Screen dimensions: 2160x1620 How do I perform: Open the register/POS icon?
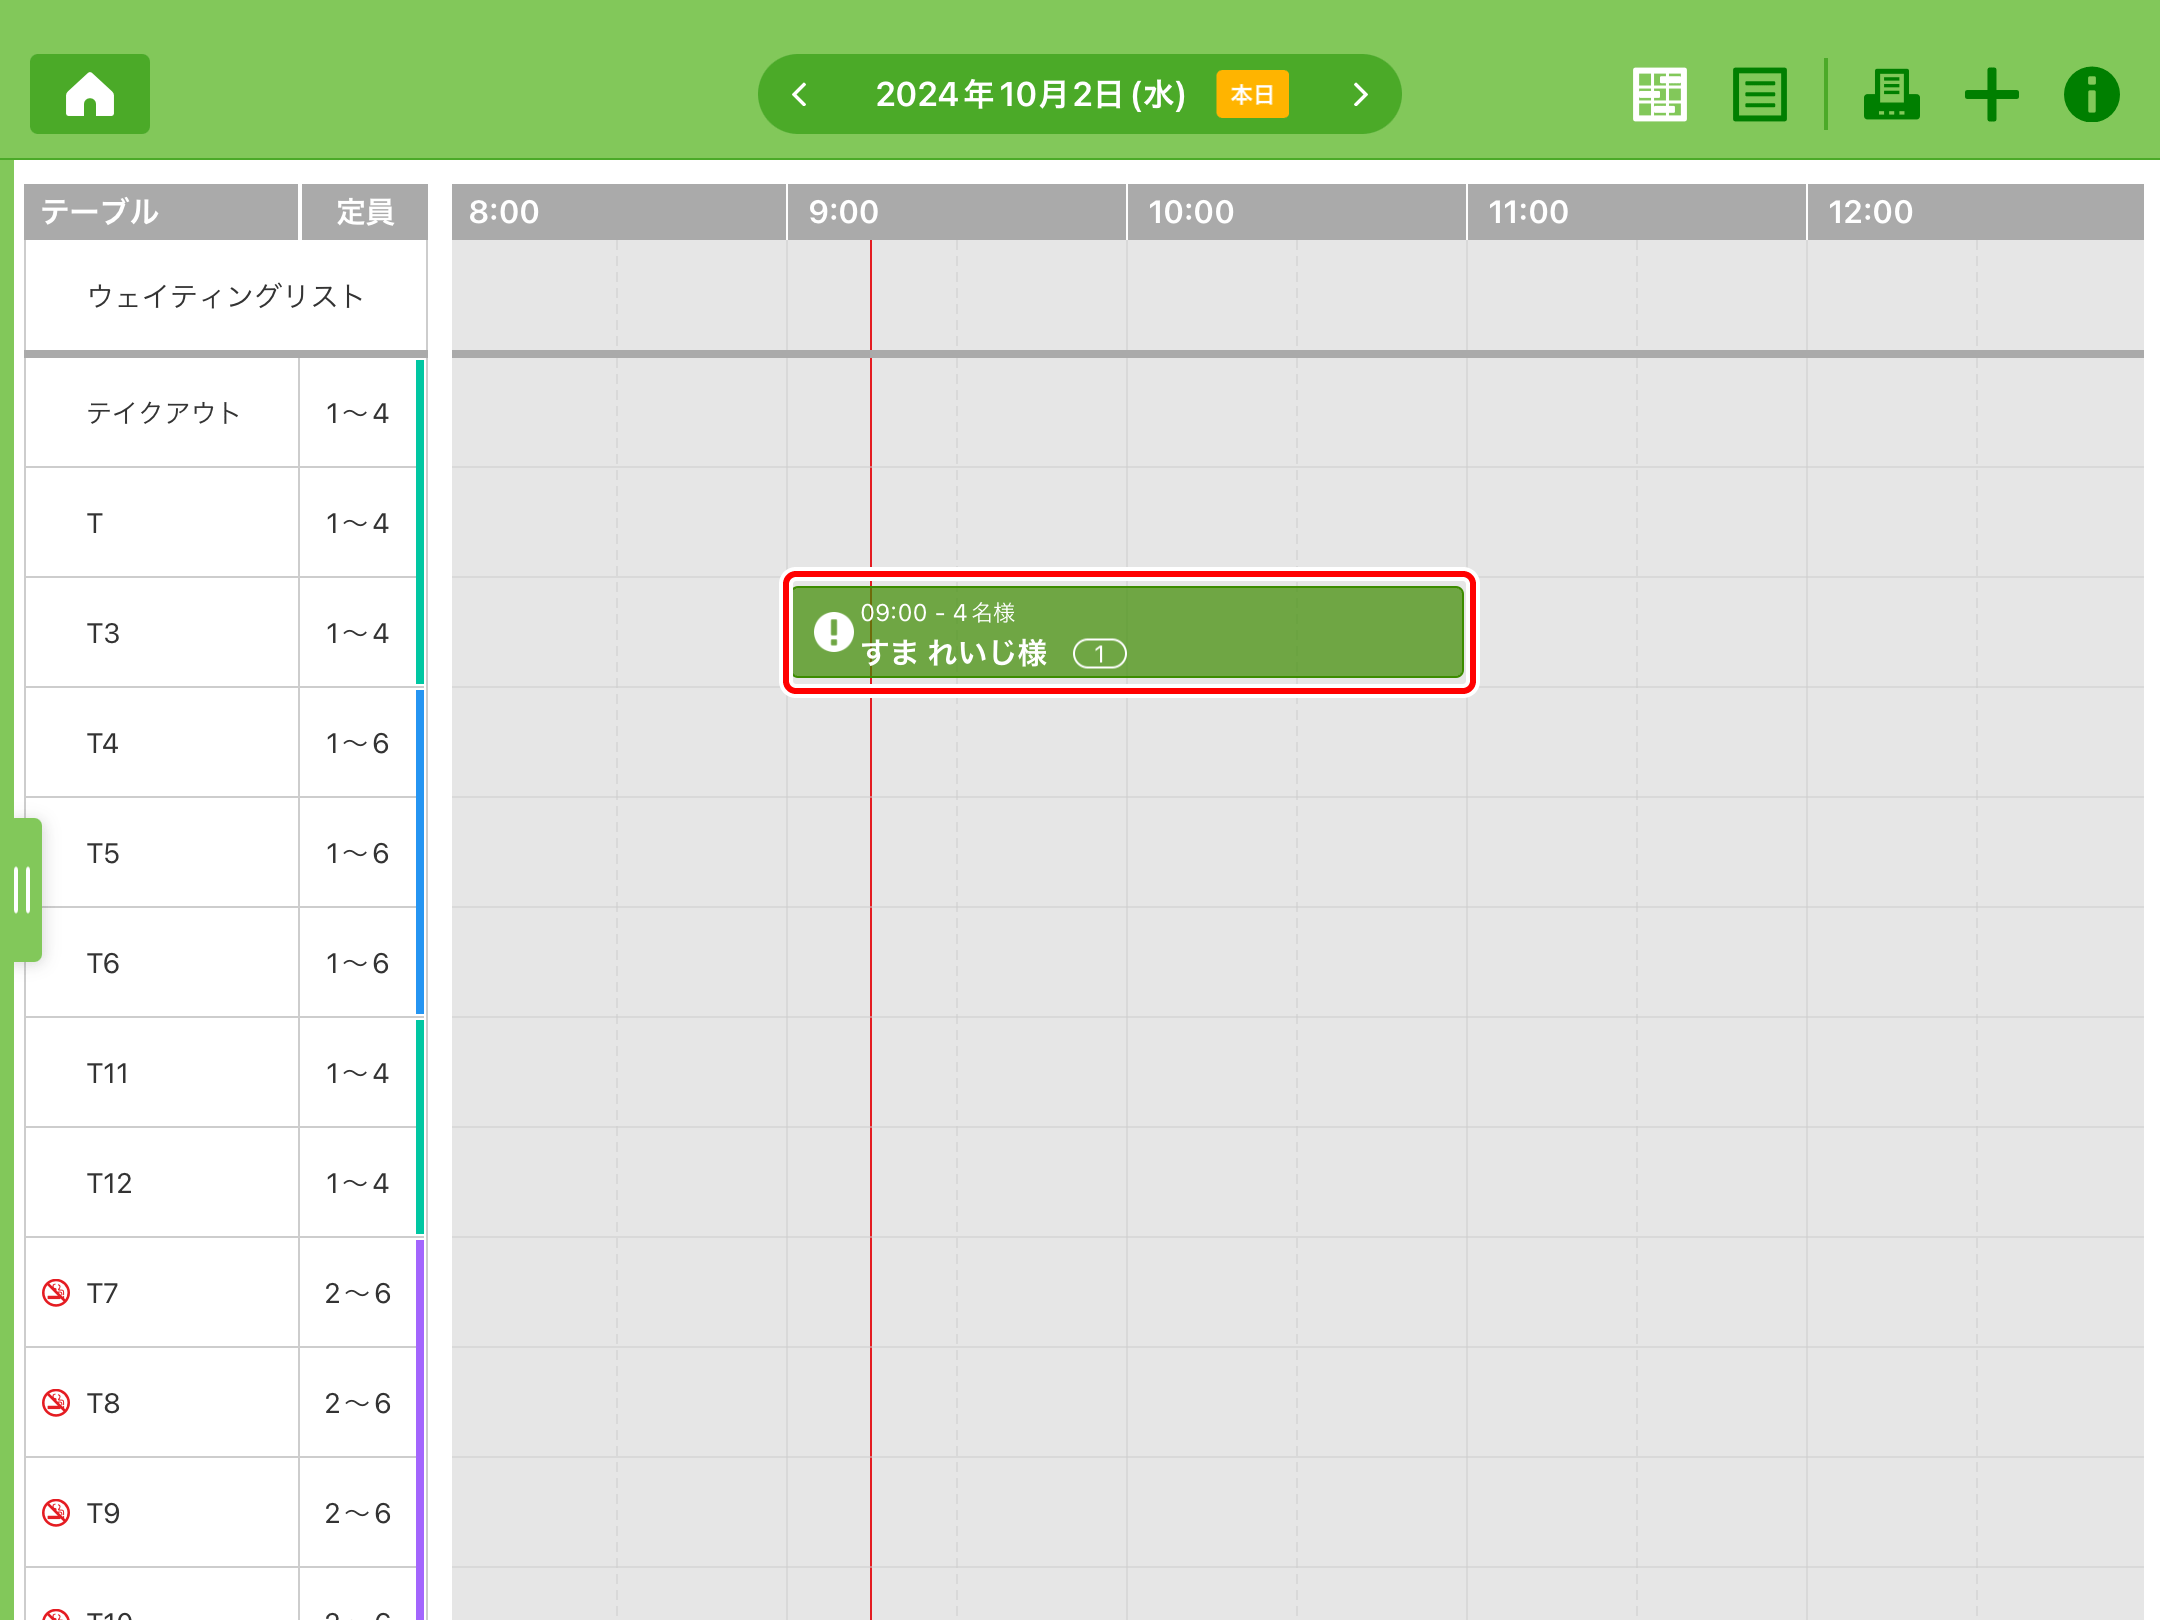tap(1890, 94)
